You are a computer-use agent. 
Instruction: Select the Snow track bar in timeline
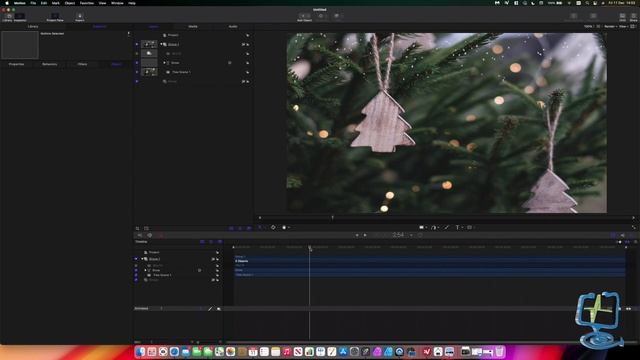pos(430,270)
